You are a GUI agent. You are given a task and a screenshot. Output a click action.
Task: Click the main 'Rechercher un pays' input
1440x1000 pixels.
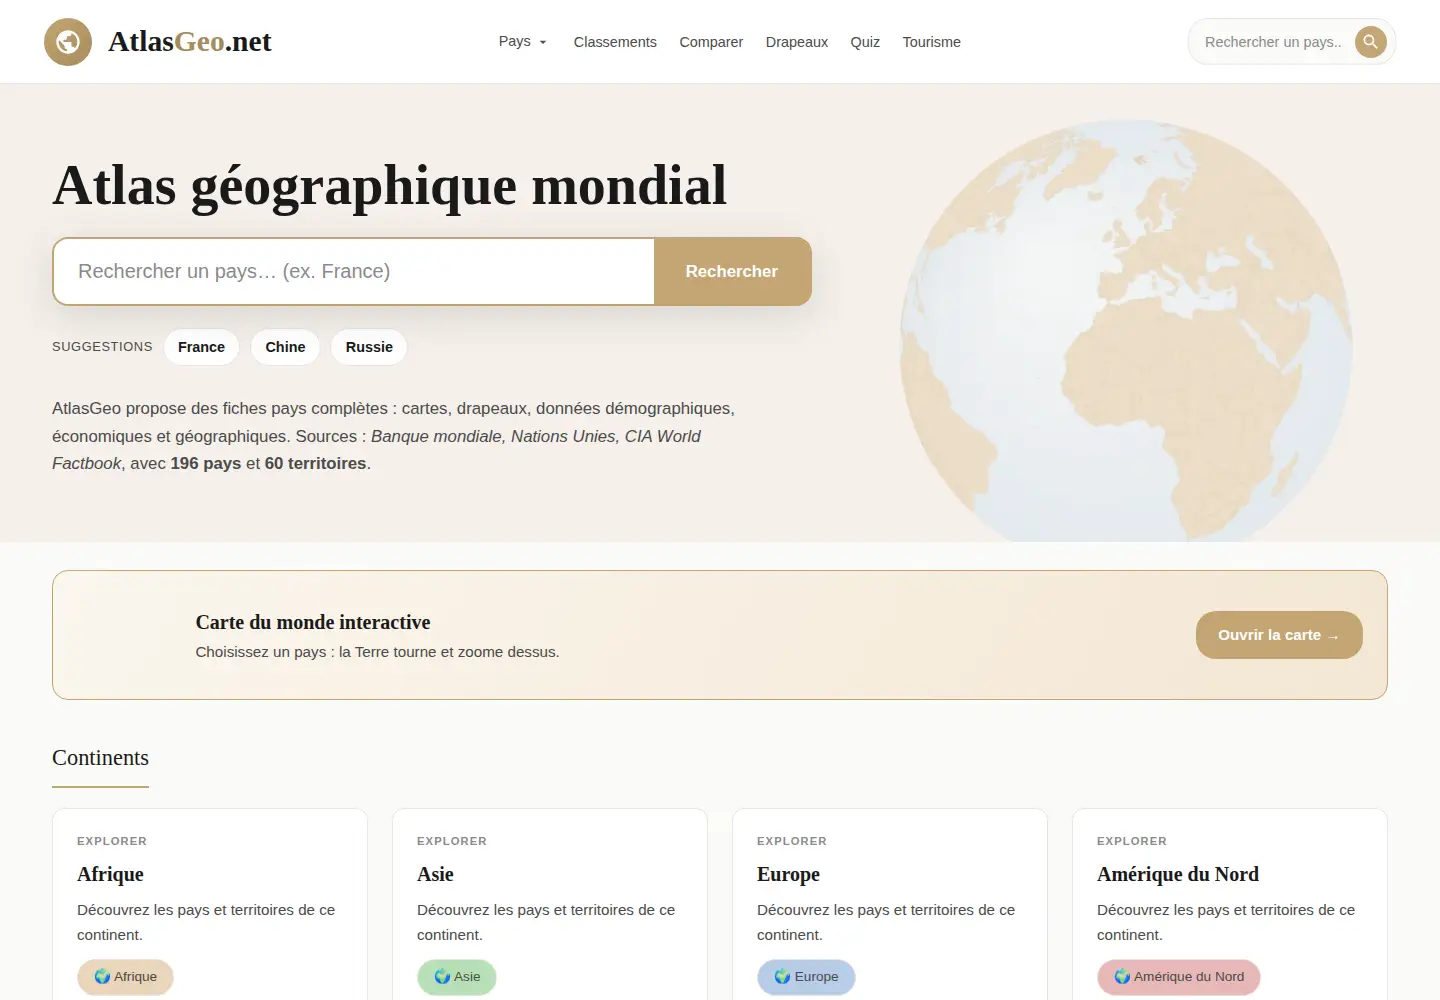[x=354, y=271]
